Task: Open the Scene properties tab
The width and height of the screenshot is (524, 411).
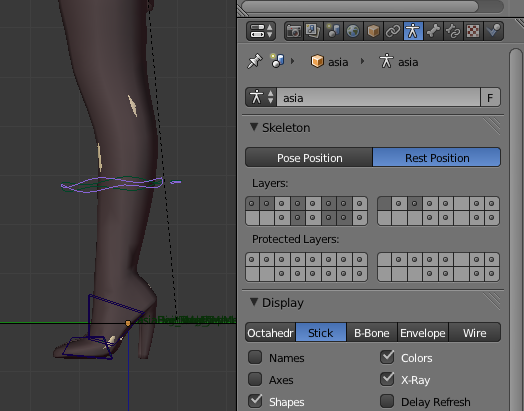Action: (333, 31)
